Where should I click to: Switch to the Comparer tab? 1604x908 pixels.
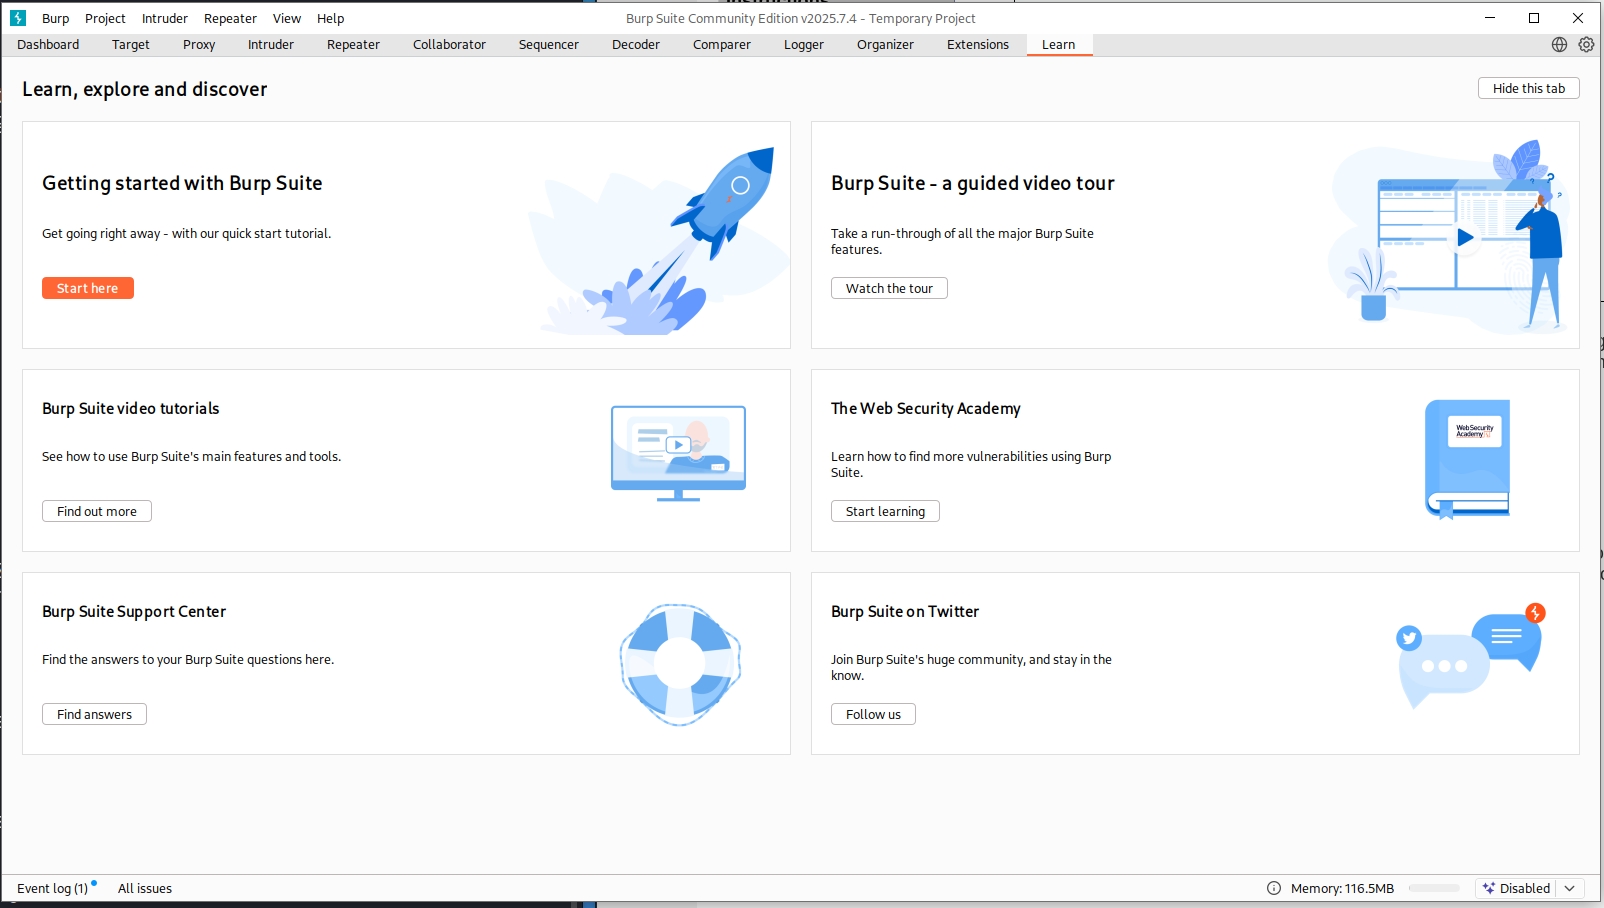722,44
